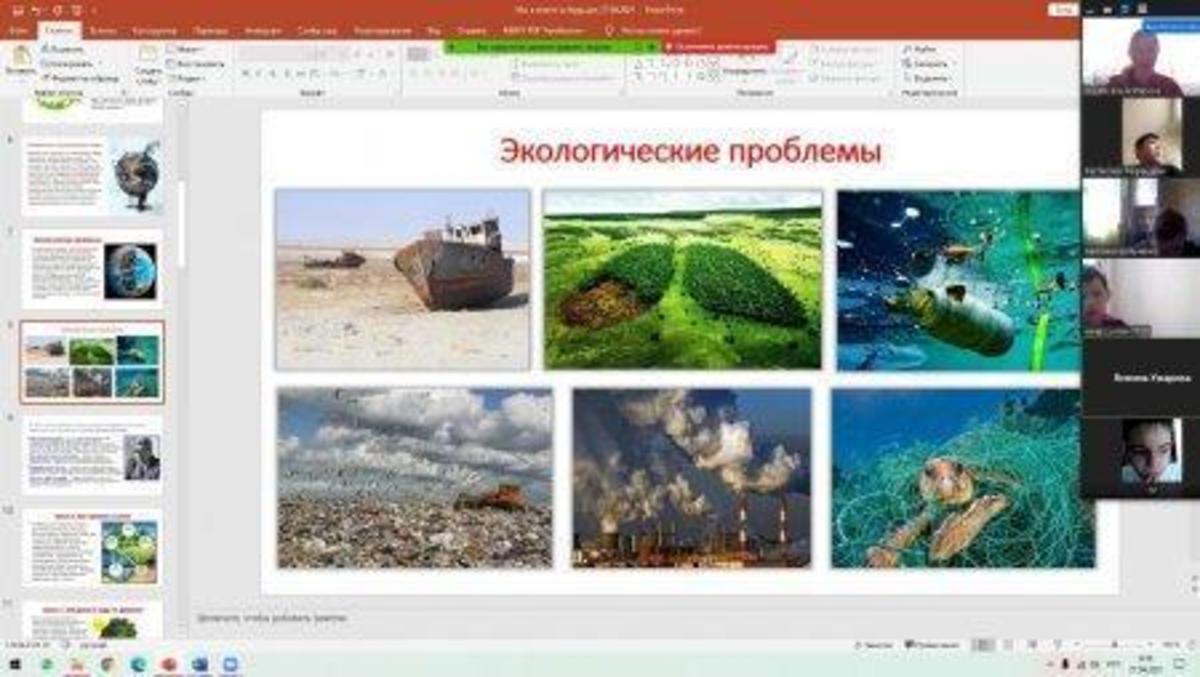1200x677 pixels.
Task: Toggle Normal view button in status bar
Action: (983, 645)
